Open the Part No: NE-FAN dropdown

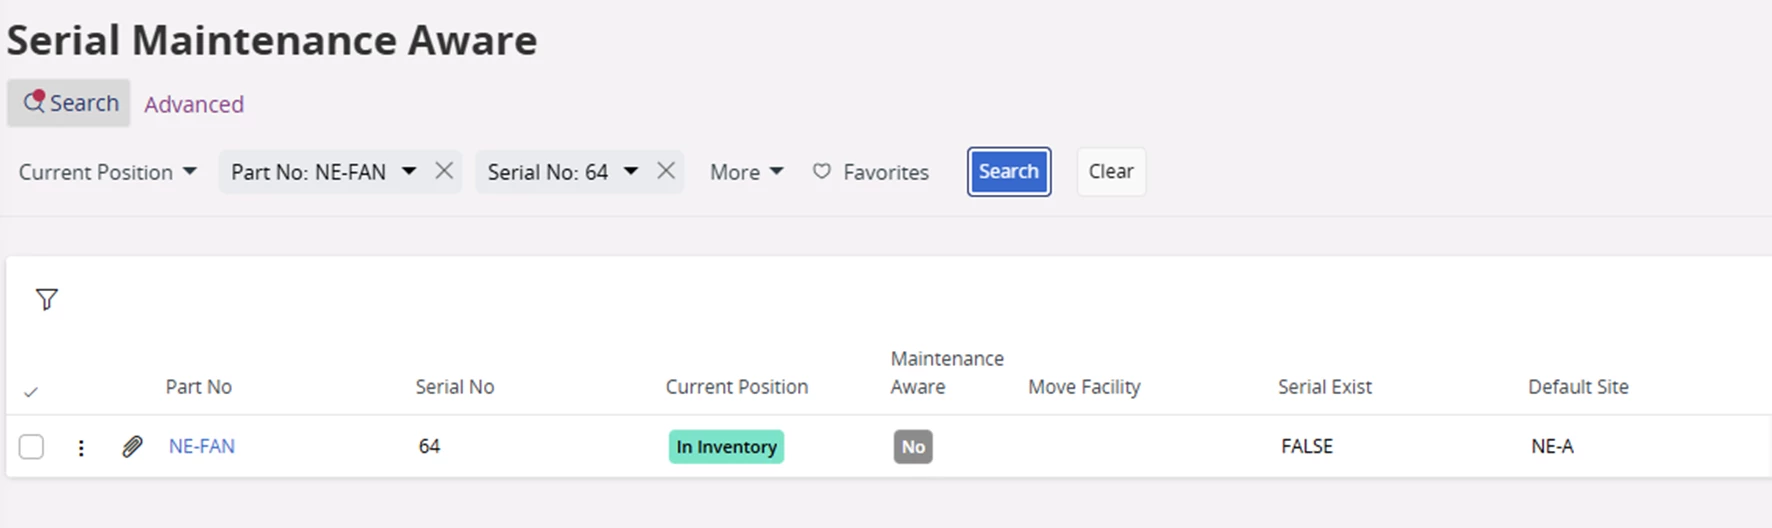408,172
